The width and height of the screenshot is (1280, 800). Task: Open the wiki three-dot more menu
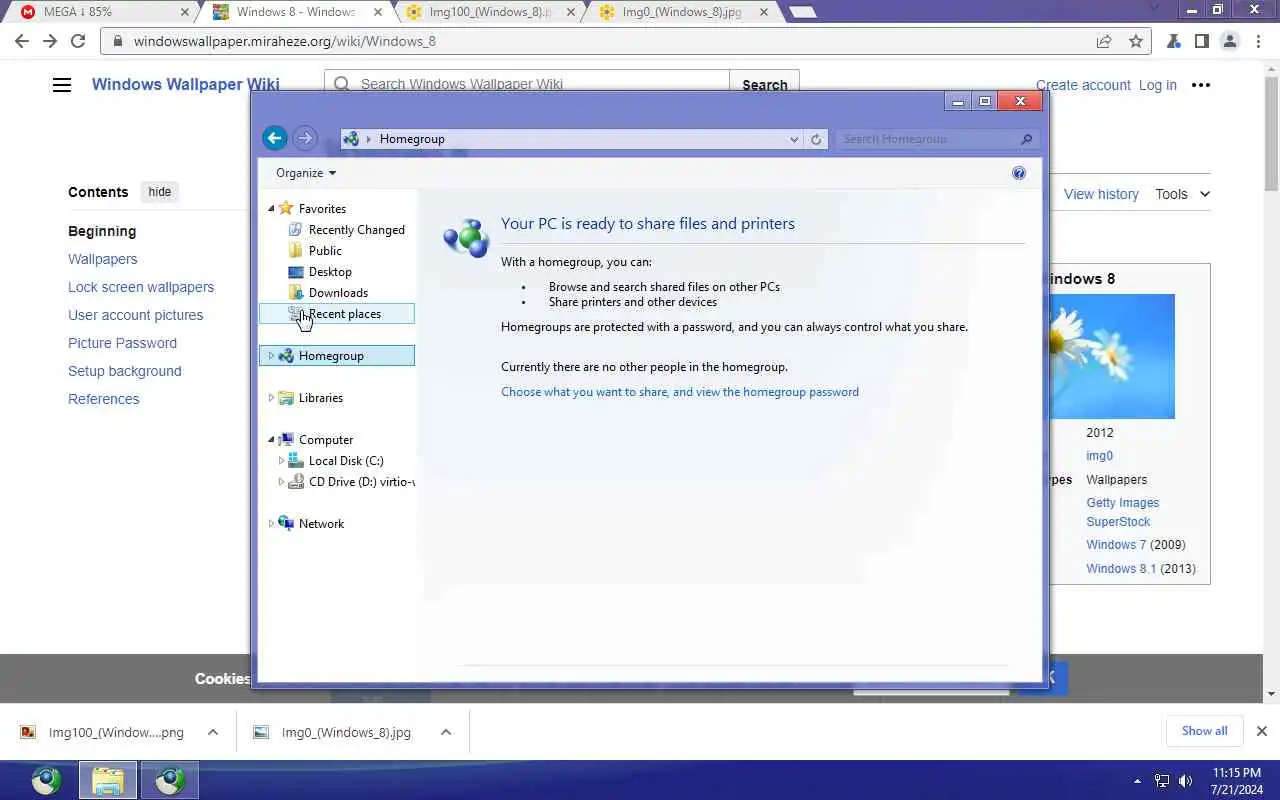pyautogui.click(x=1201, y=85)
